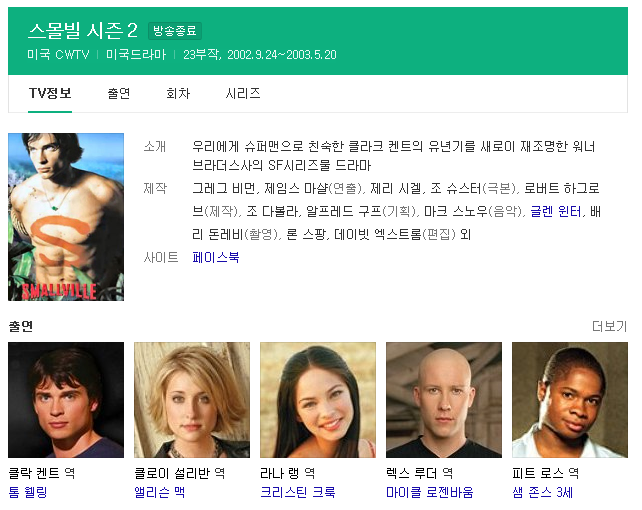The height and width of the screenshot is (510, 642).
Task: Open the 크리스틴 크룩 actor link
Action: [298, 492]
